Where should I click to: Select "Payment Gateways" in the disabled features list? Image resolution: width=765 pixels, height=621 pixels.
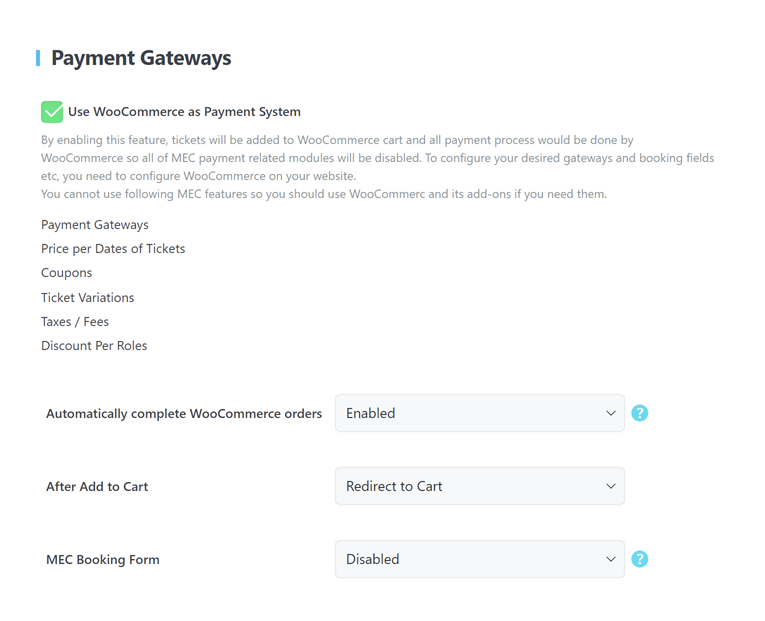(x=95, y=225)
